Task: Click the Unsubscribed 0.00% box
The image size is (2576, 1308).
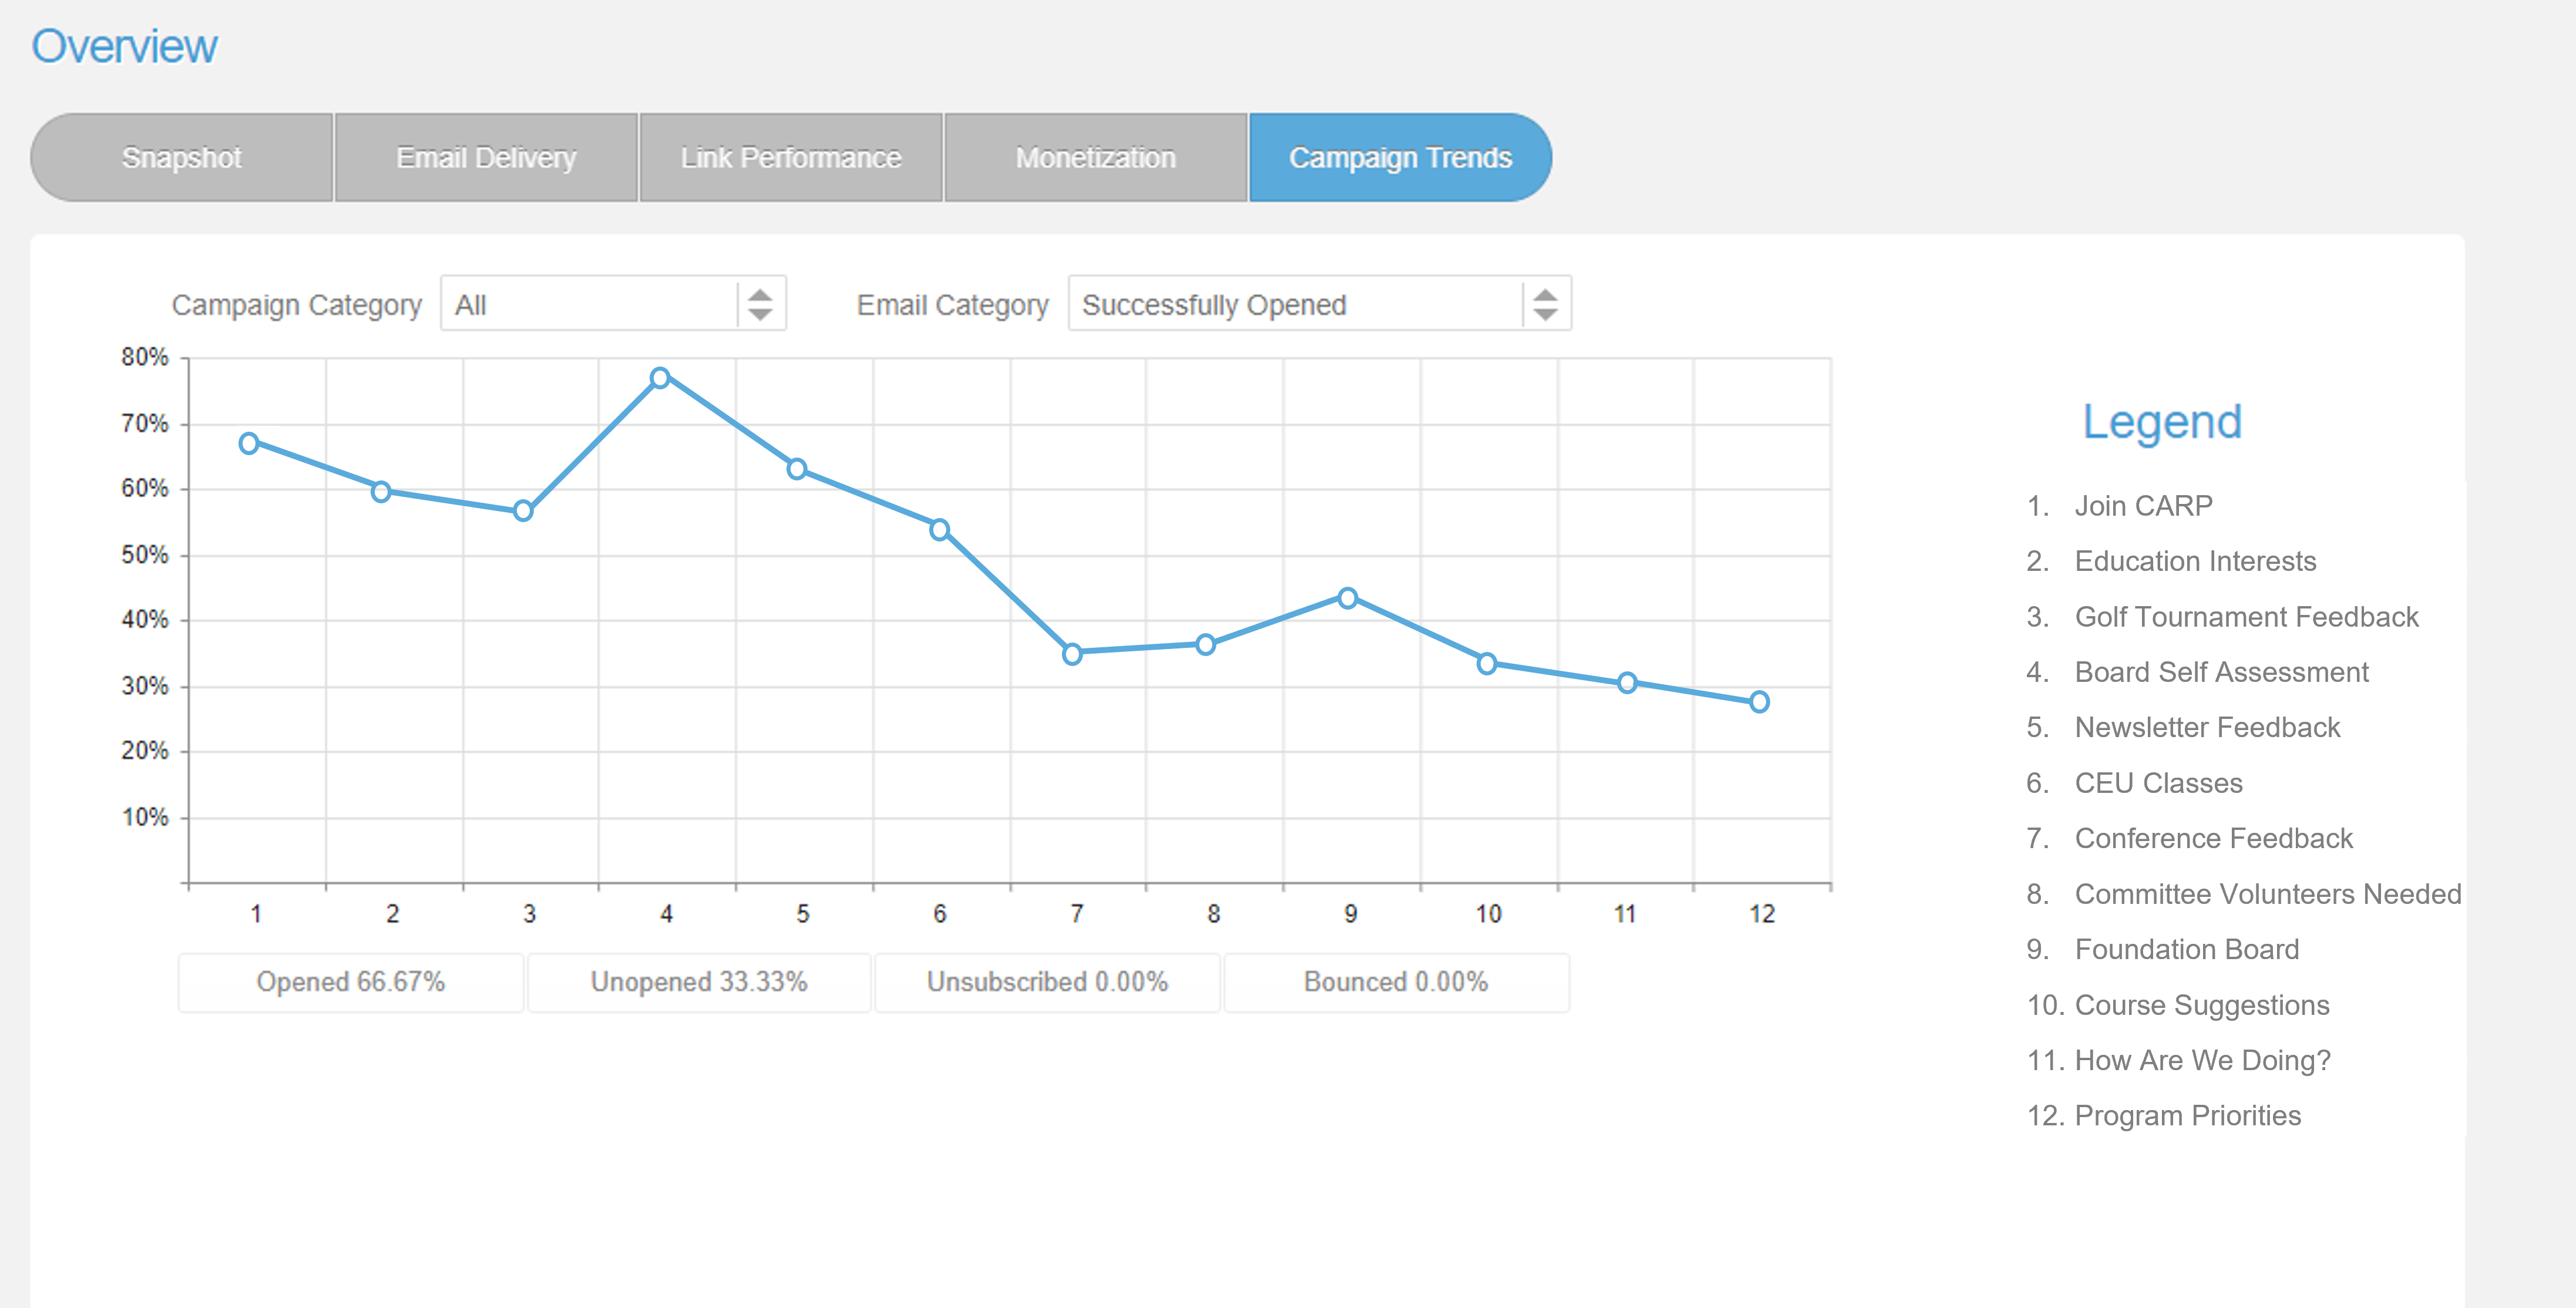Action: [x=1047, y=982]
